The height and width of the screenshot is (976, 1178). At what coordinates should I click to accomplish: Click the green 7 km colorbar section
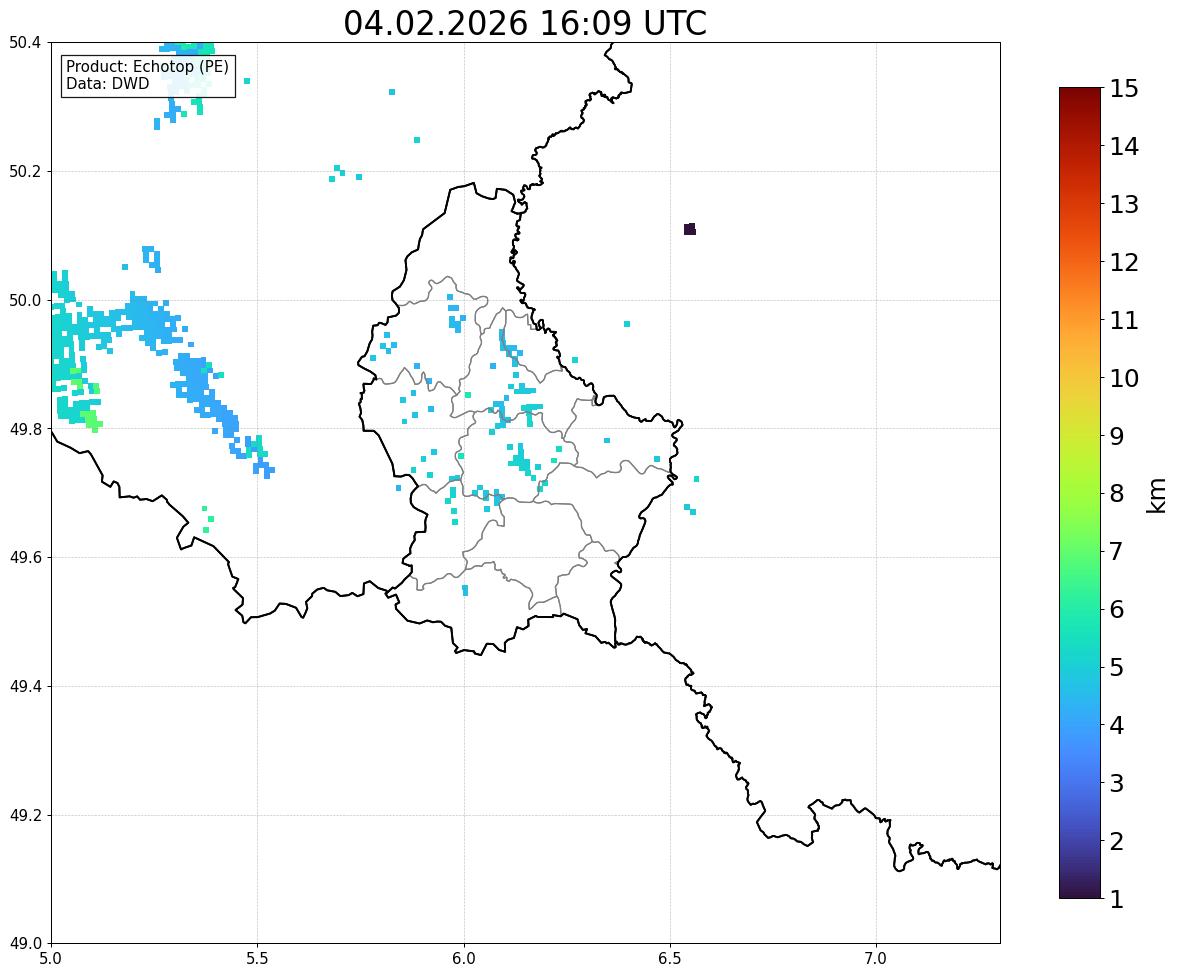pyautogui.click(x=1080, y=551)
